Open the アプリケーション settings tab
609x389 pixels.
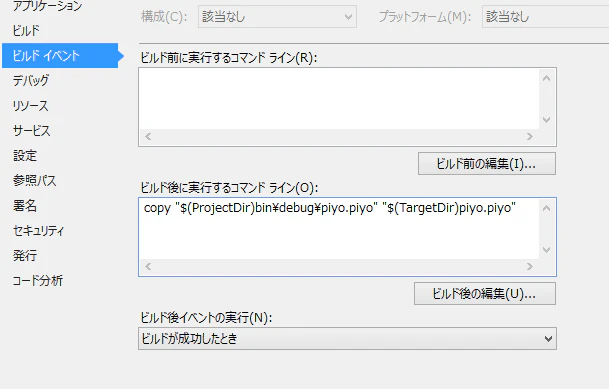[47, 6]
